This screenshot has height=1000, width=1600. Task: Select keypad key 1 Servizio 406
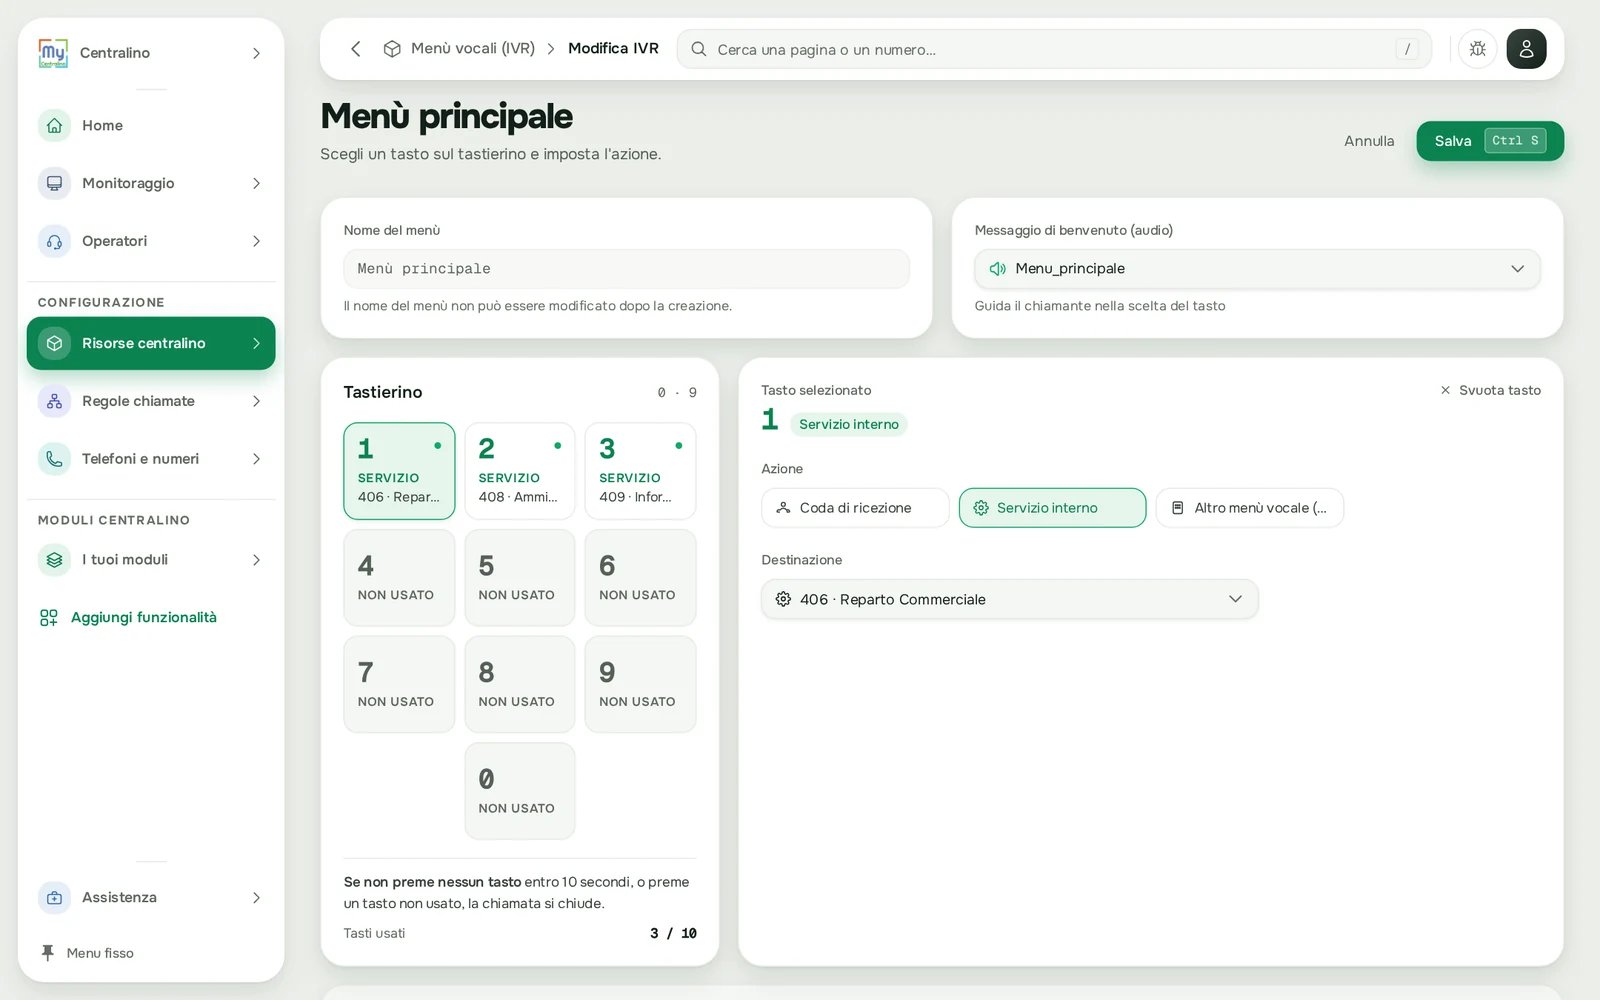399,471
